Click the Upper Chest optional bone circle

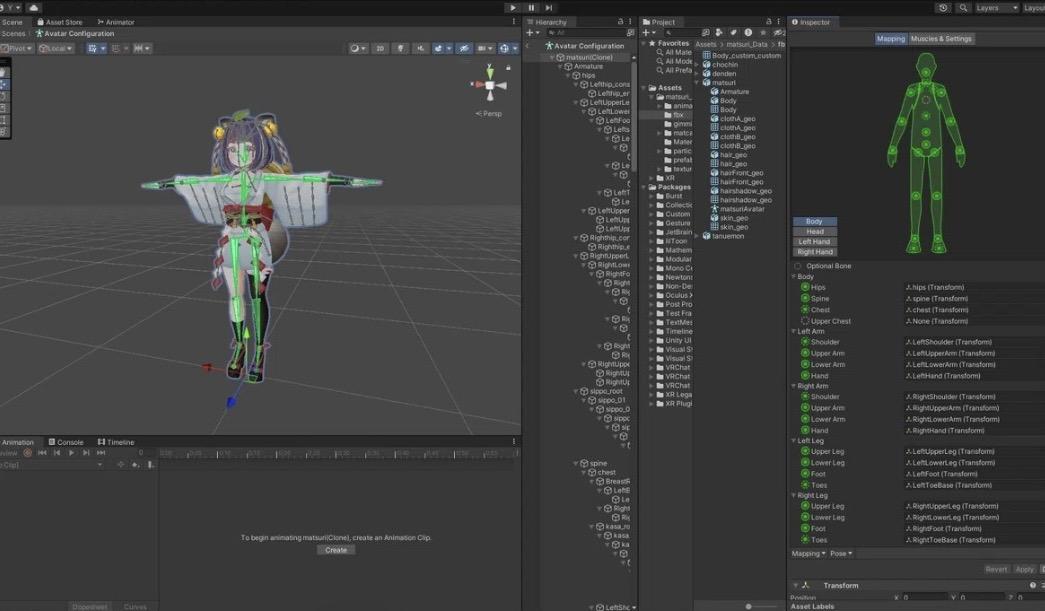(x=805, y=321)
